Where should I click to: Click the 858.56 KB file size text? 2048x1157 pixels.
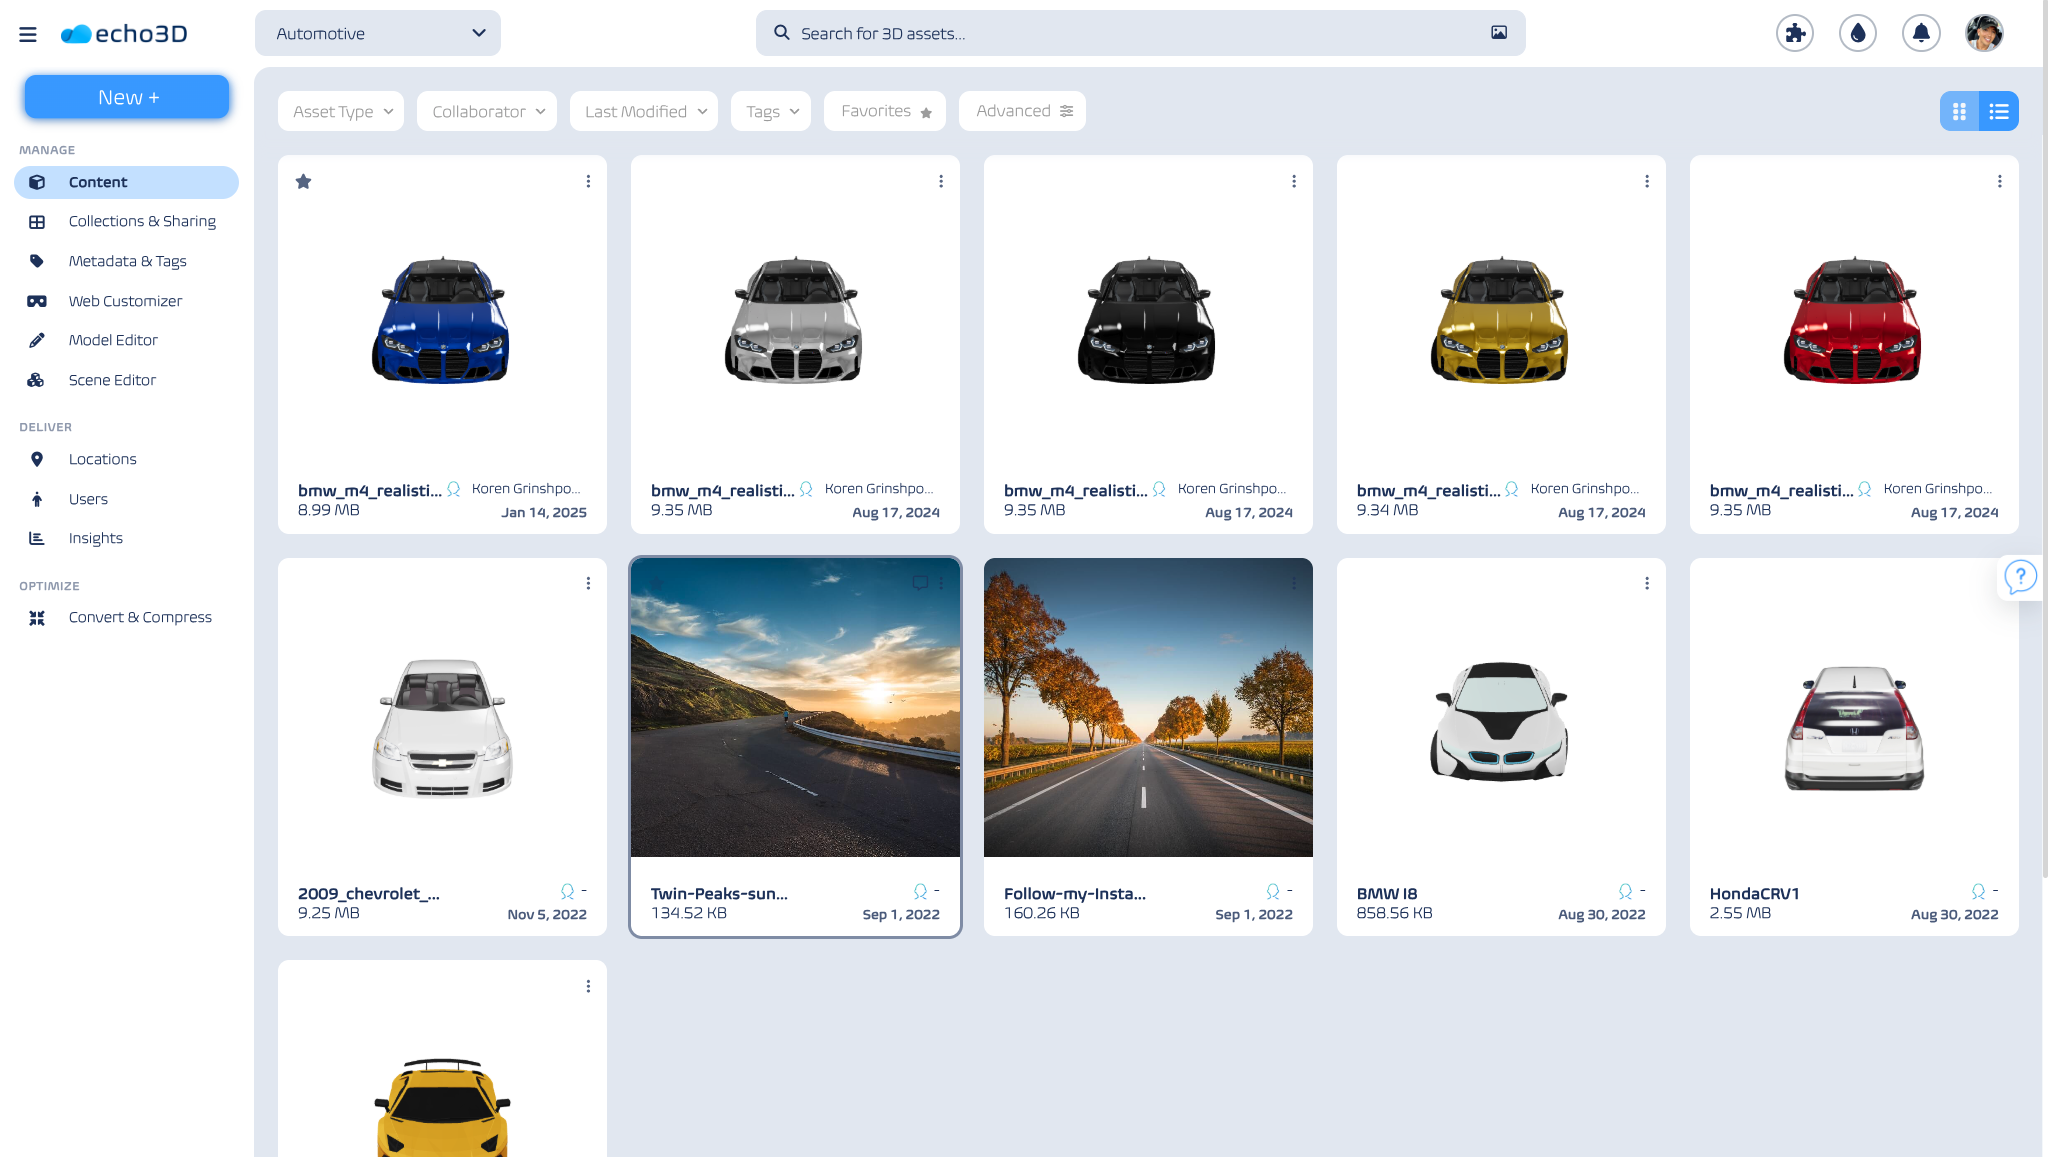coord(1394,913)
